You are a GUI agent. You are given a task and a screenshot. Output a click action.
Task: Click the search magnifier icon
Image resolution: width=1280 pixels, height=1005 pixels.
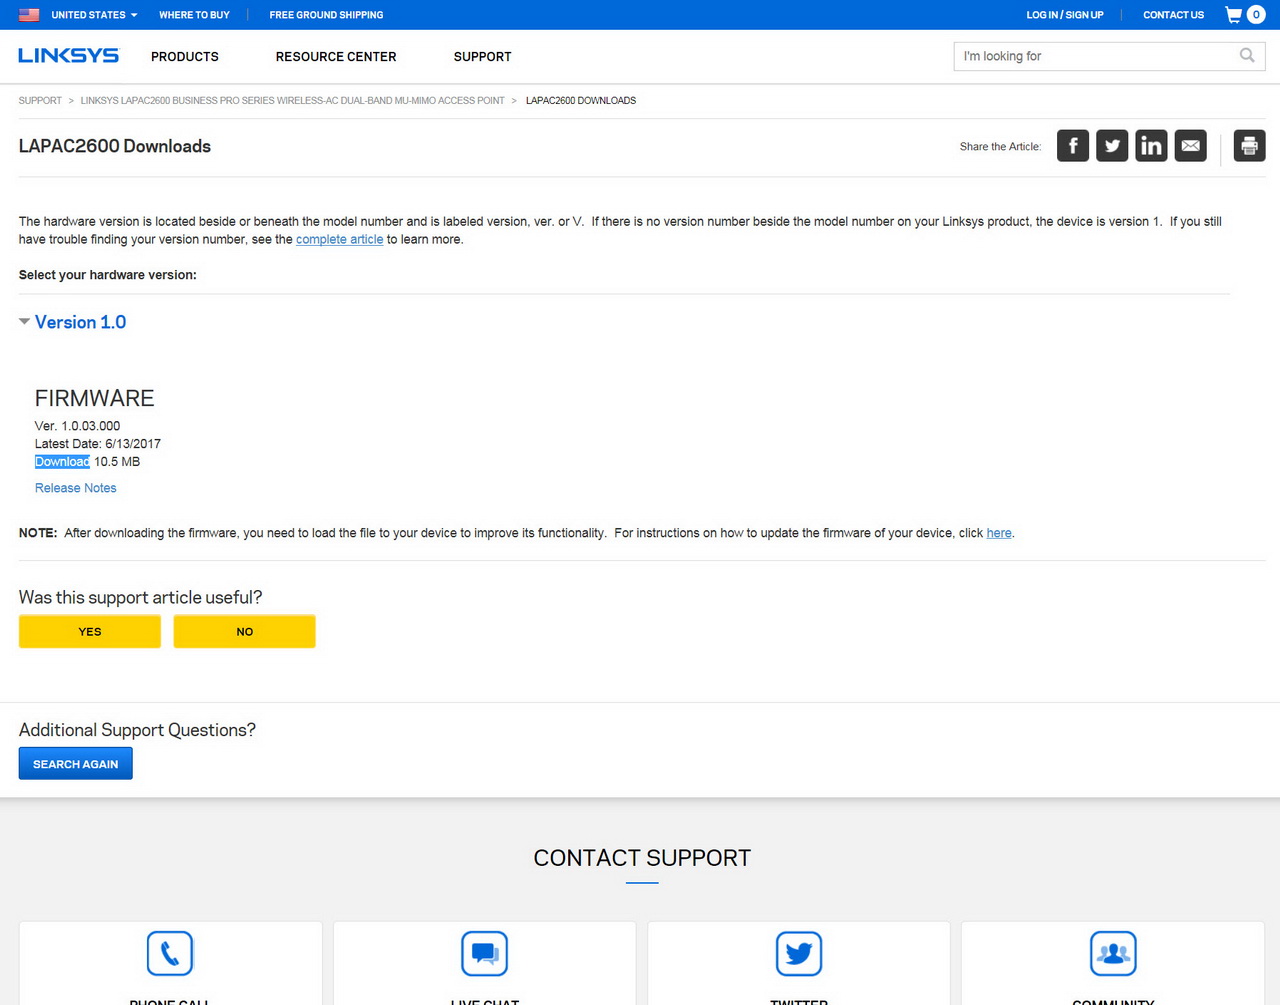[x=1247, y=56]
